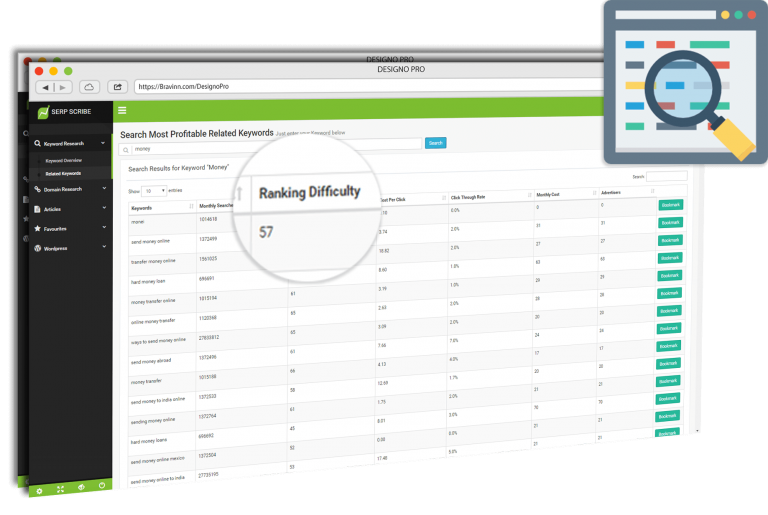Click the SERP Scribe logo
The image size is (768, 515).
[x=60, y=113]
